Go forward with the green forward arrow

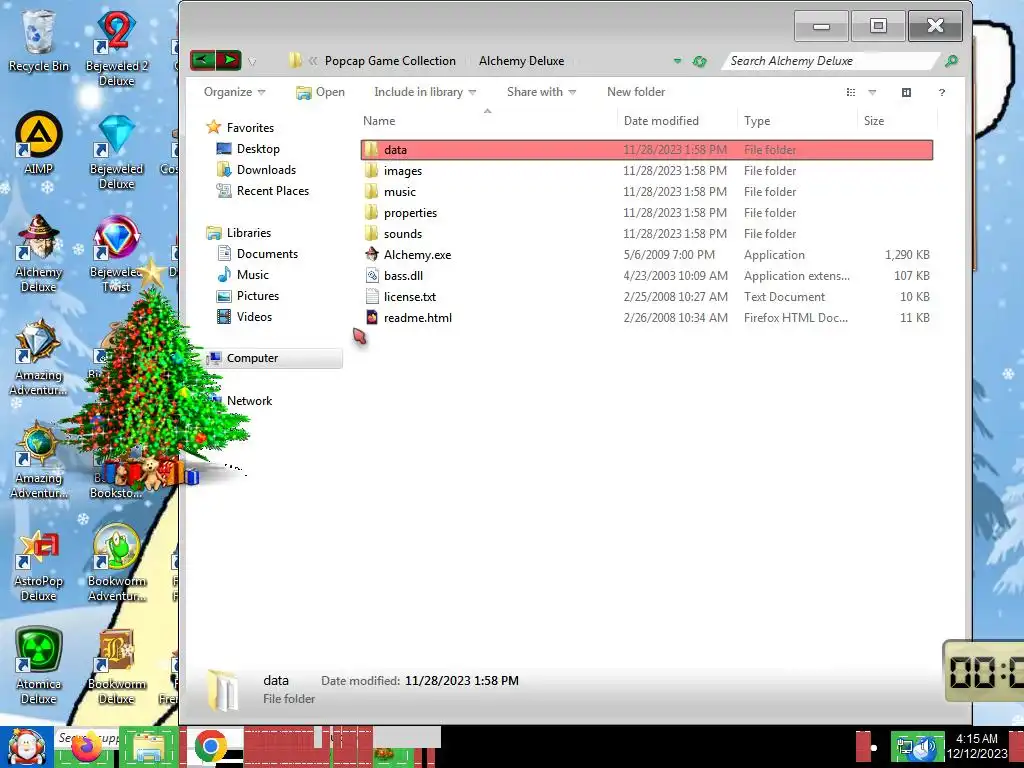pyautogui.click(x=229, y=61)
